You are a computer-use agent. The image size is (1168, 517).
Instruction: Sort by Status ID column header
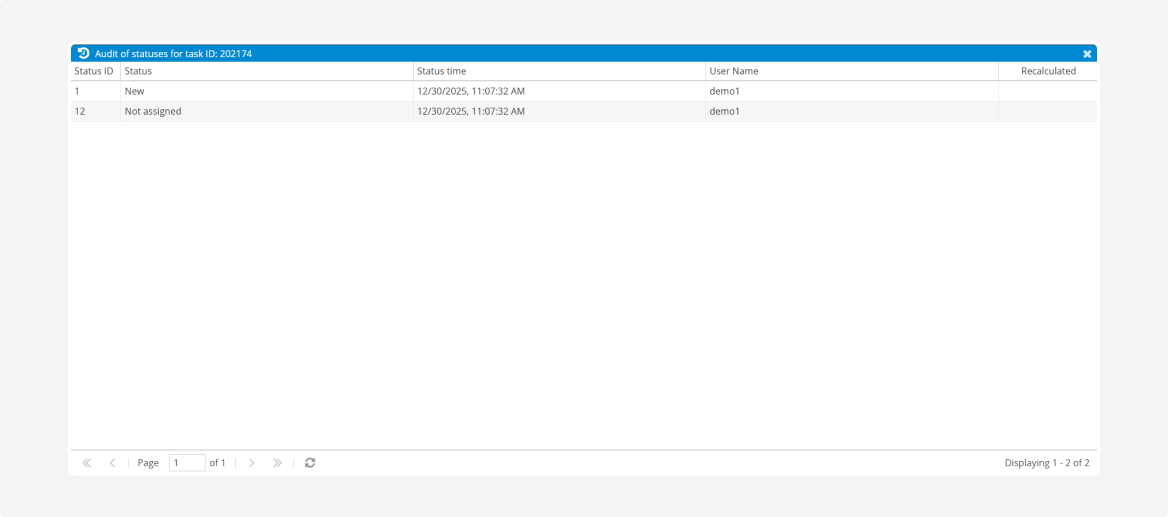tap(94, 71)
